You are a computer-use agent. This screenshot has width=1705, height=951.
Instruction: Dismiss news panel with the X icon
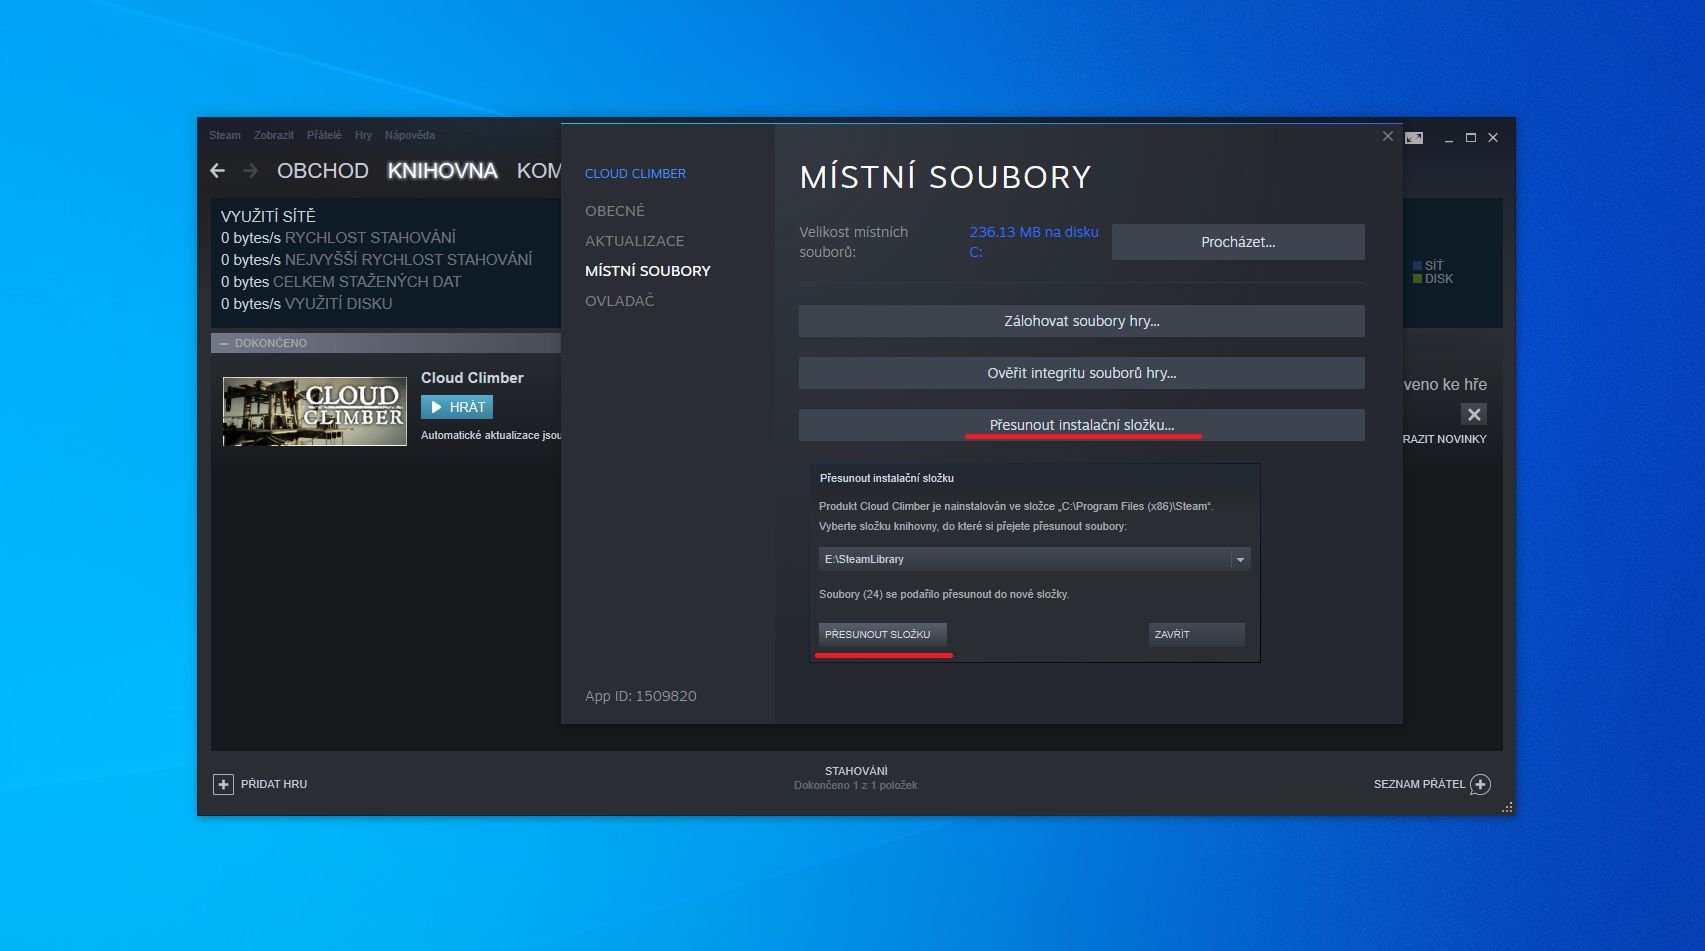click(x=1474, y=414)
